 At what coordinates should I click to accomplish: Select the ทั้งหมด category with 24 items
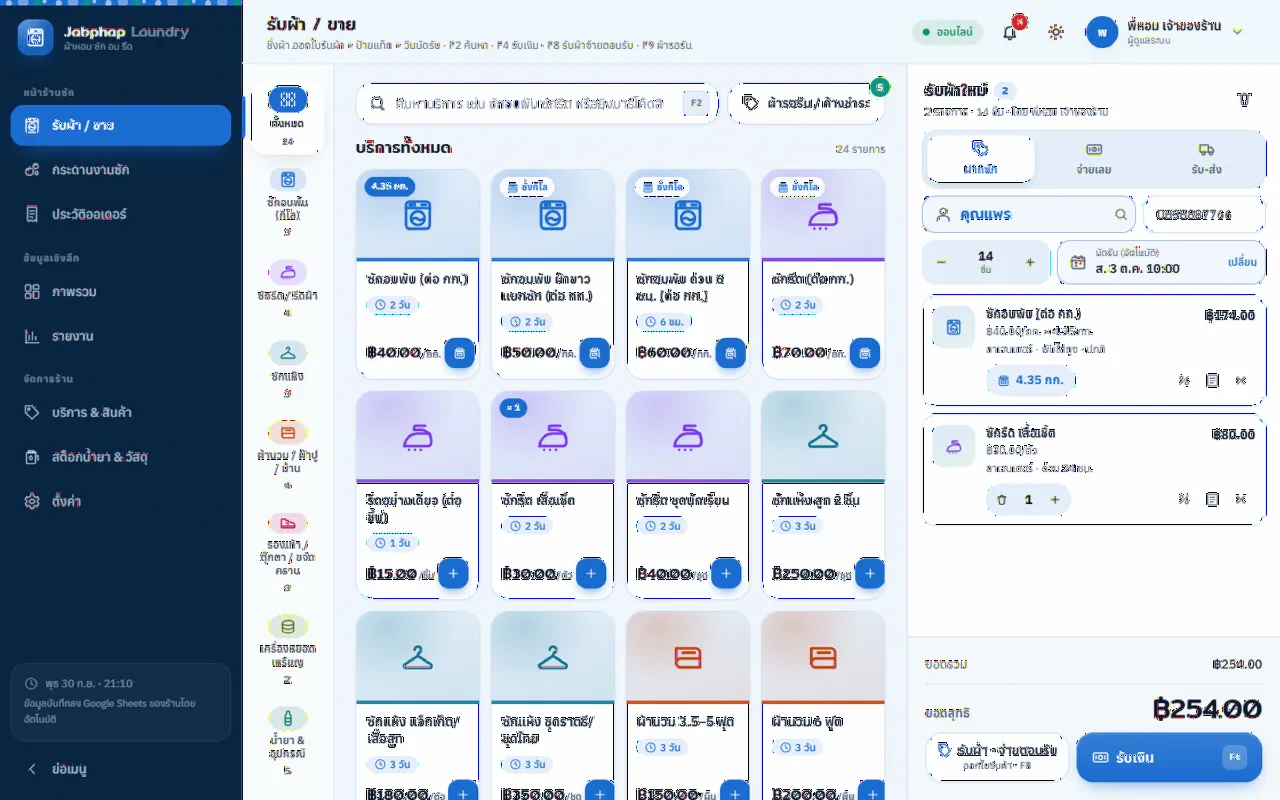pyautogui.click(x=288, y=118)
